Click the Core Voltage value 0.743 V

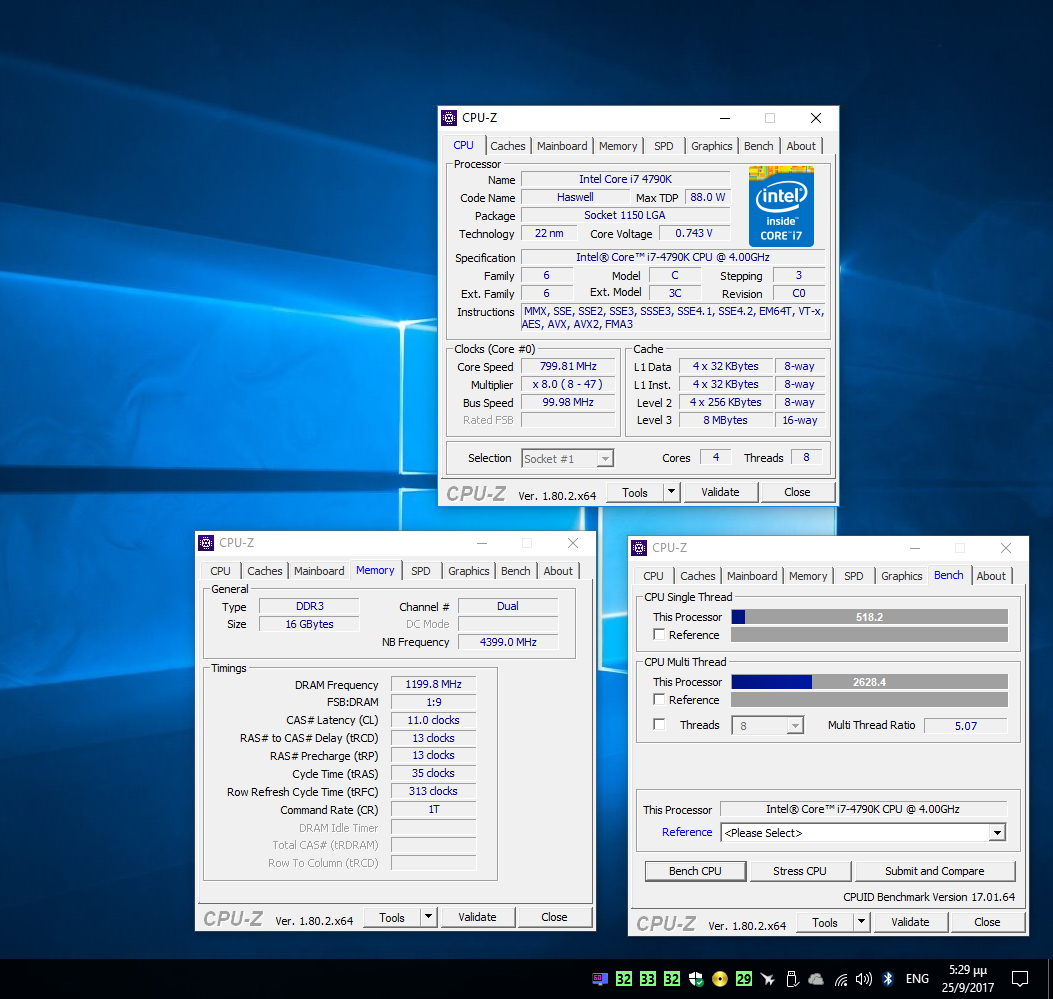pos(694,233)
